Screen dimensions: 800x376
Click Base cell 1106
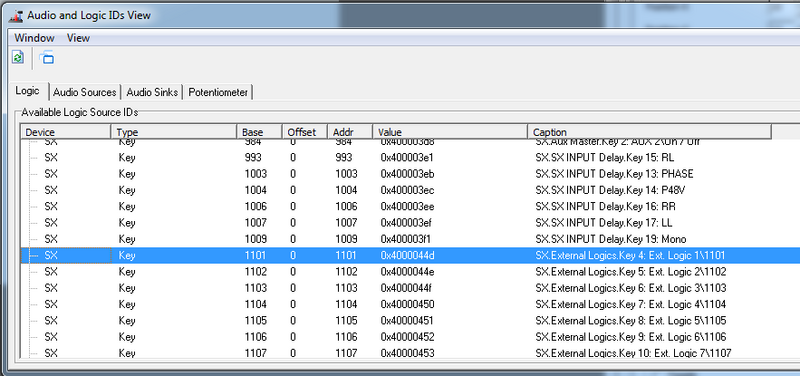(256, 337)
